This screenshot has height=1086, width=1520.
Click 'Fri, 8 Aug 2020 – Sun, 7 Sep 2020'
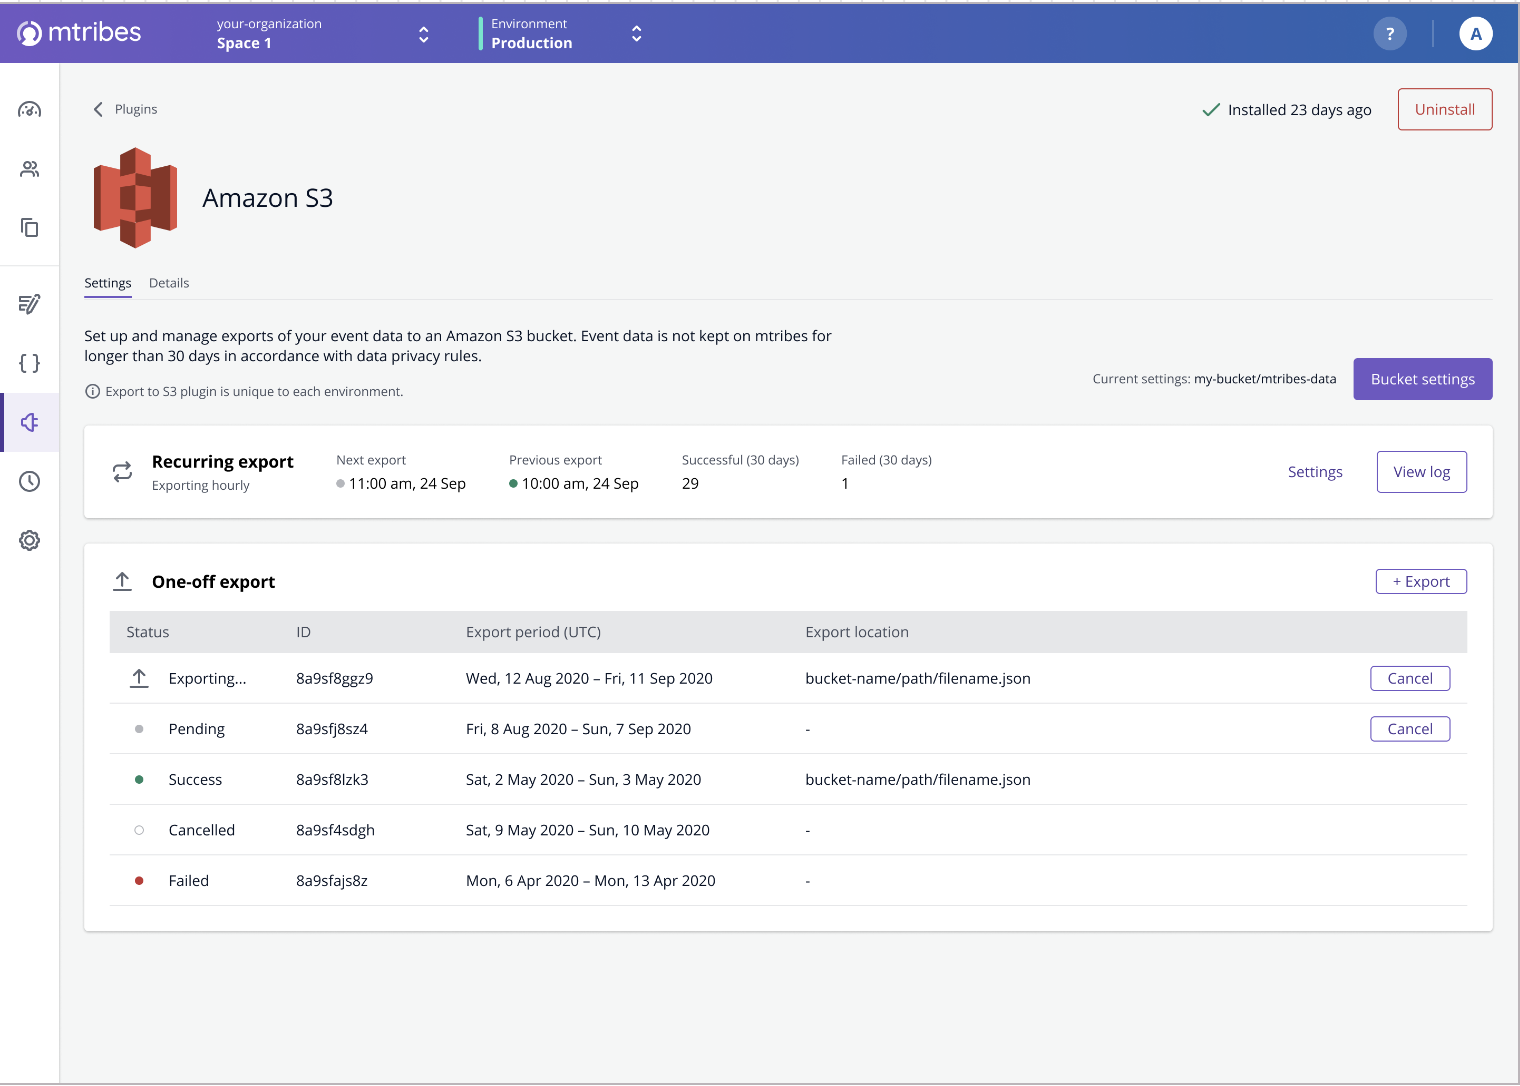point(578,729)
